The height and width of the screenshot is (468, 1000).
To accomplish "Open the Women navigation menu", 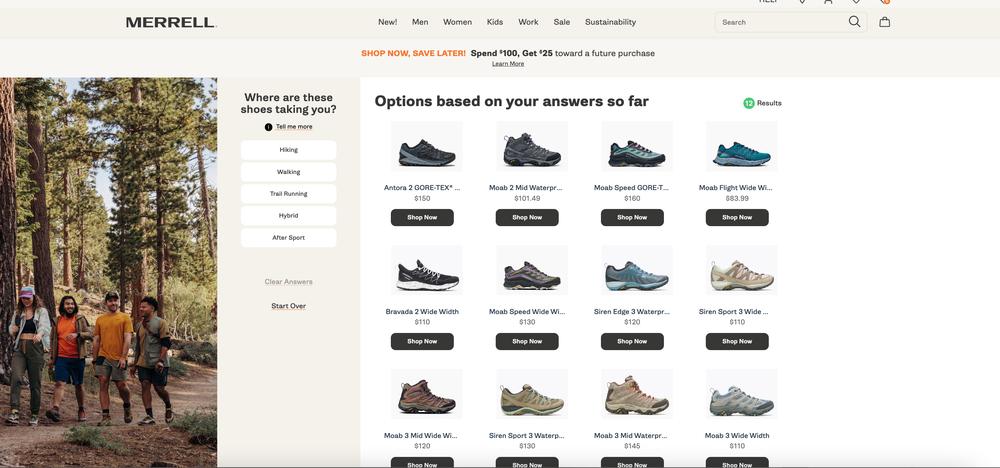I will 457,22.
